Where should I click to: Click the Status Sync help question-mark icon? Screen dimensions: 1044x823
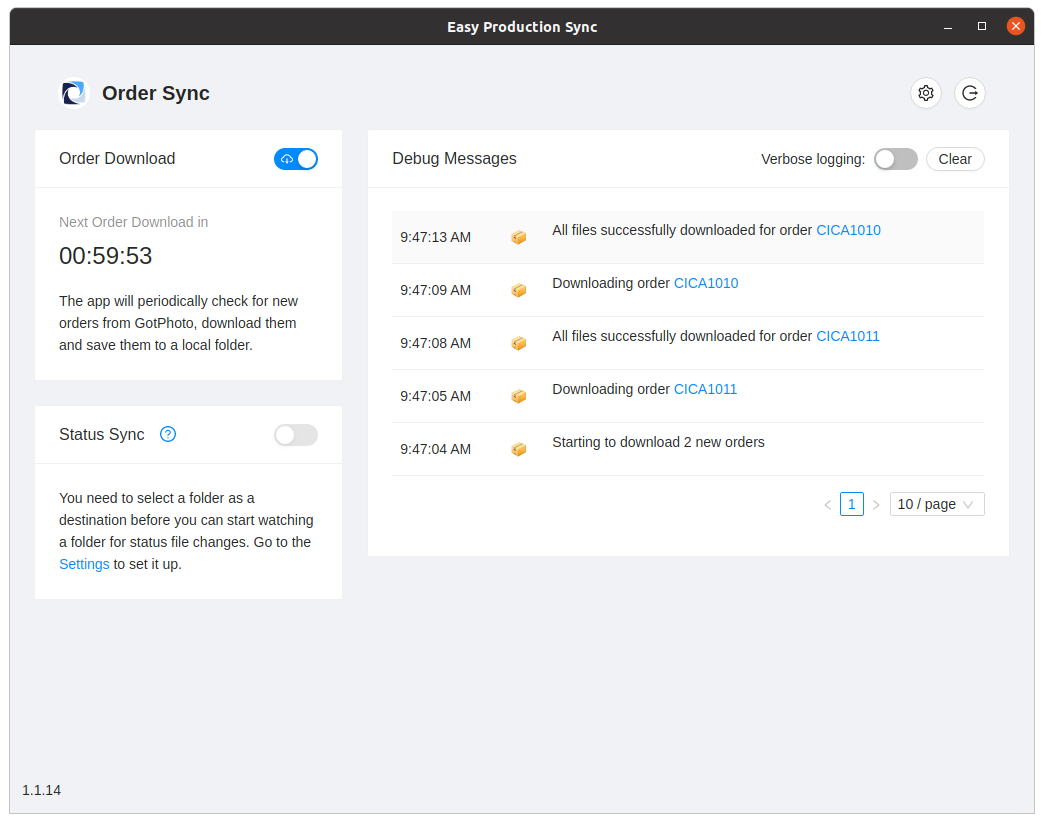point(168,434)
